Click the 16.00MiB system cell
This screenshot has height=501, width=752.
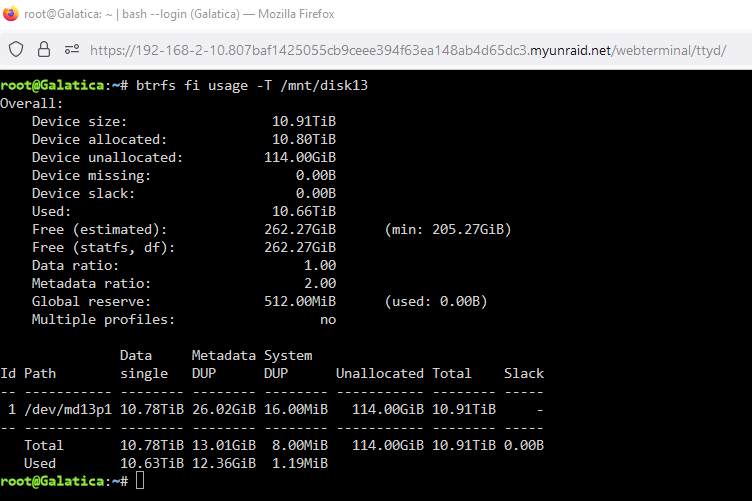pos(296,409)
